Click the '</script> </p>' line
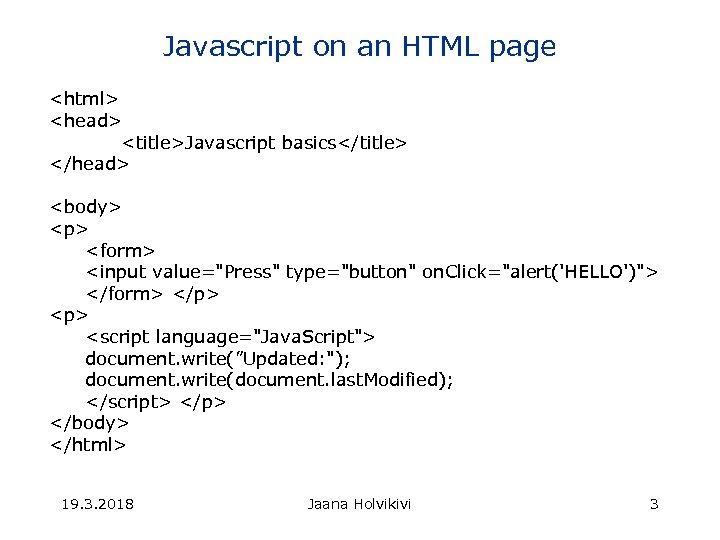The width and height of the screenshot is (720, 540). tap(156, 402)
